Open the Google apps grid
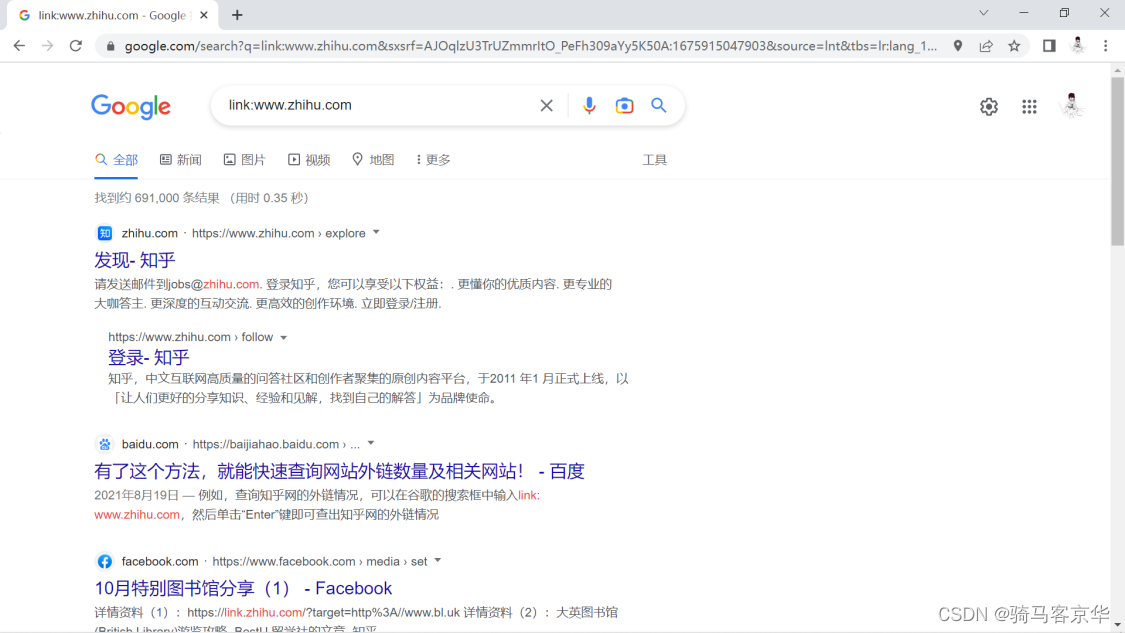Image resolution: width=1125 pixels, height=633 pixels. pos(1030,106)
